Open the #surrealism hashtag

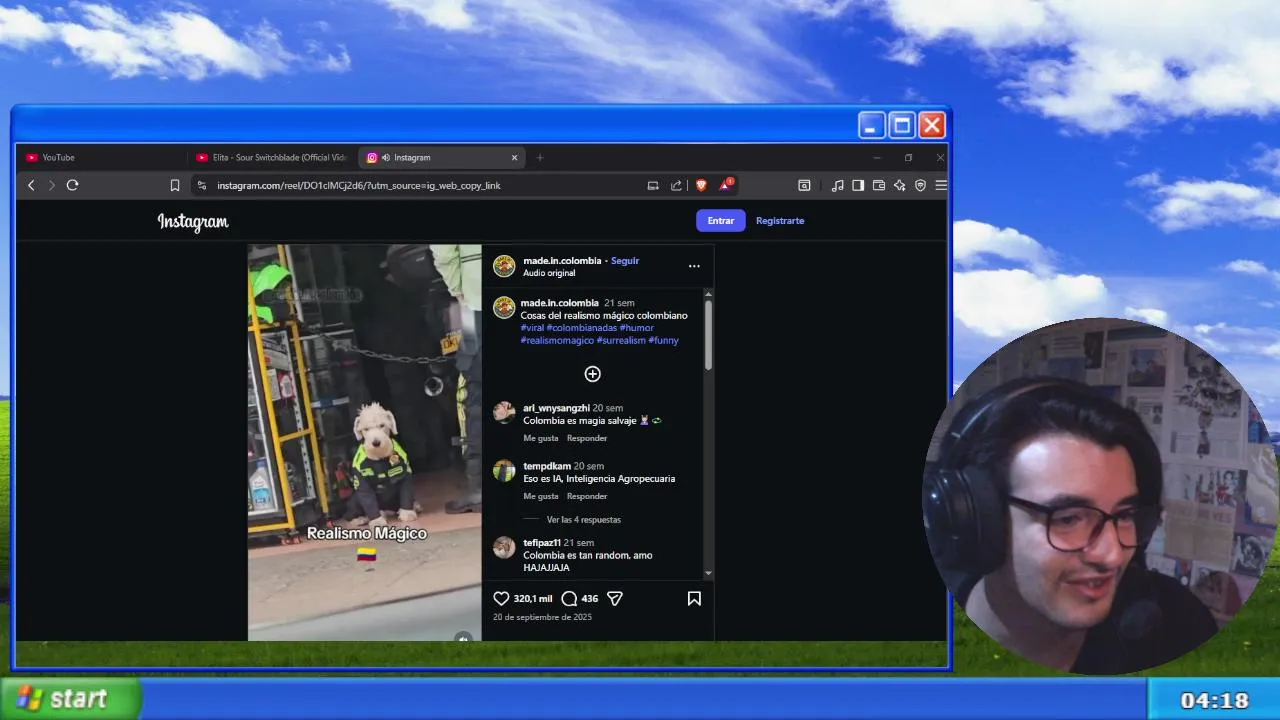[x=621, y=341]
